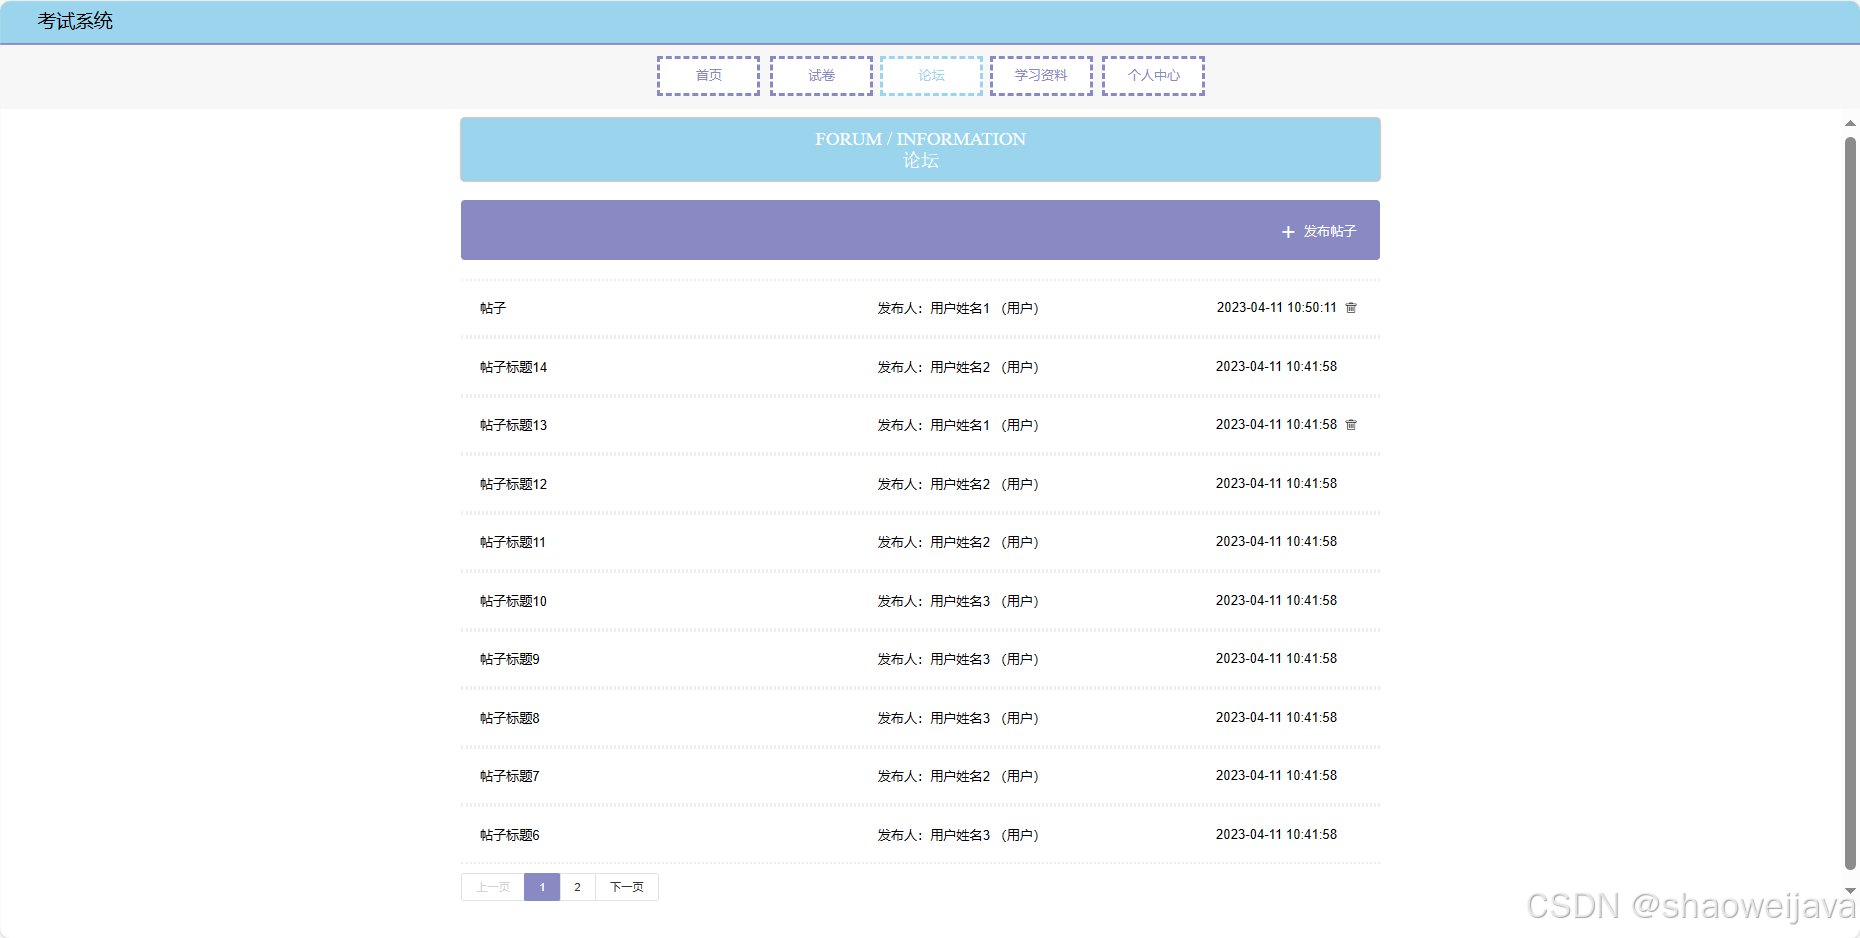
Task: Select the 论坛 tab
Action: coord(931,75)
